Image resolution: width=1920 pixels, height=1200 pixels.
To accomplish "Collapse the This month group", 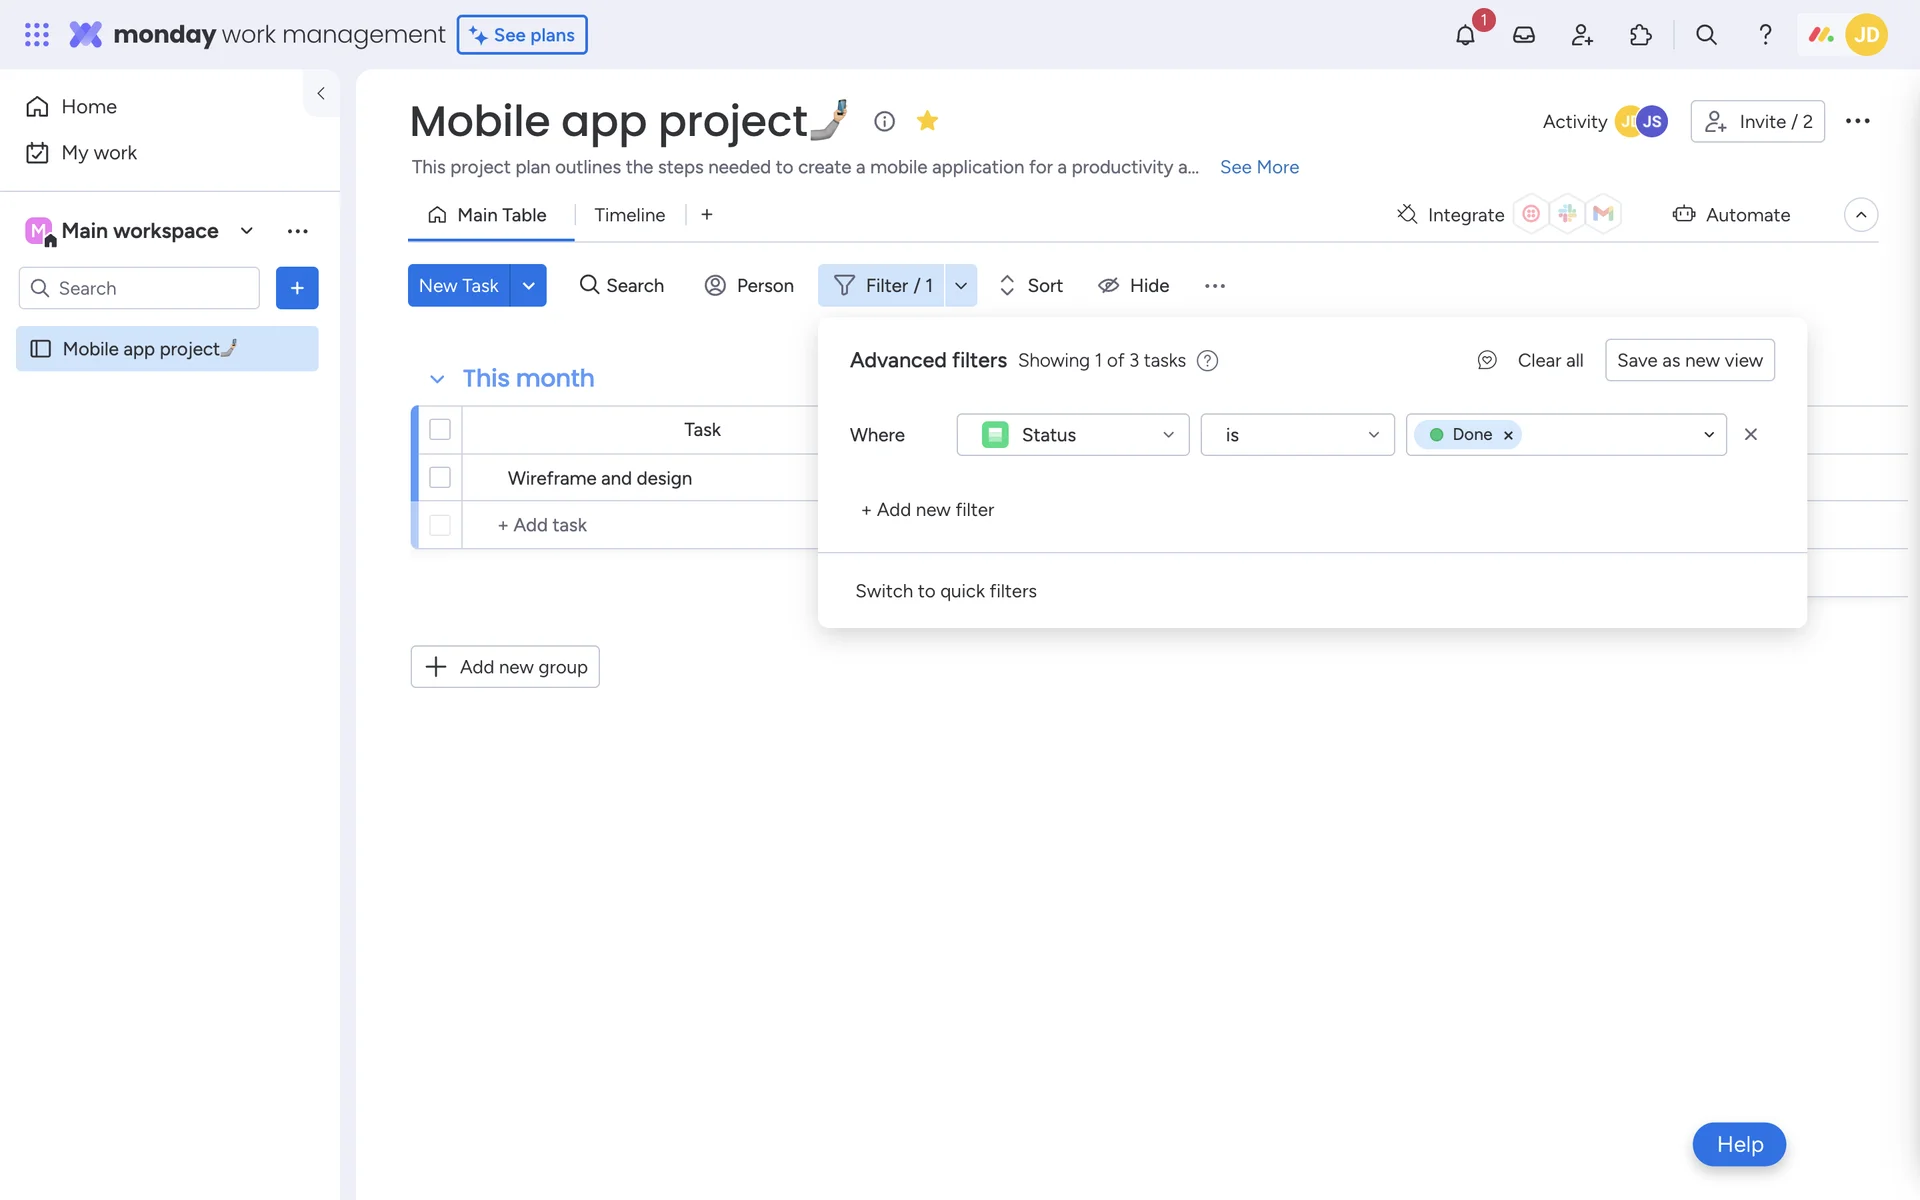I will pos(437,379).
